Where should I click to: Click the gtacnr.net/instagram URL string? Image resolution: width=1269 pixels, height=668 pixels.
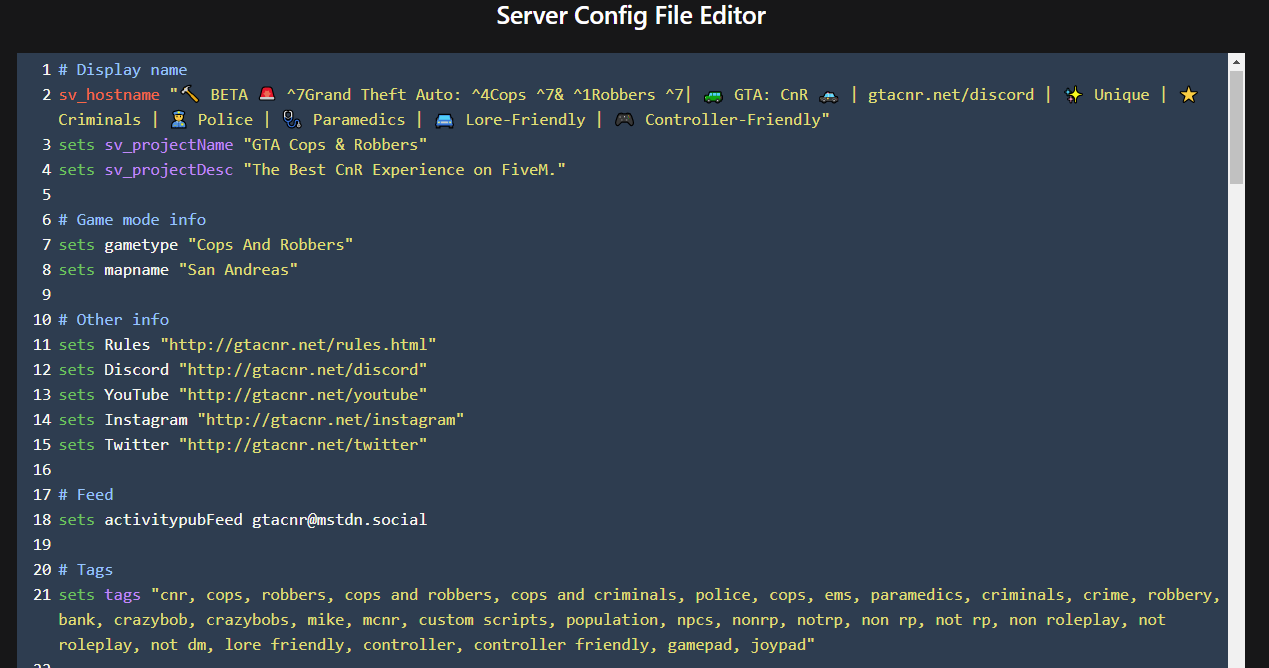click(x=331, y=420)
